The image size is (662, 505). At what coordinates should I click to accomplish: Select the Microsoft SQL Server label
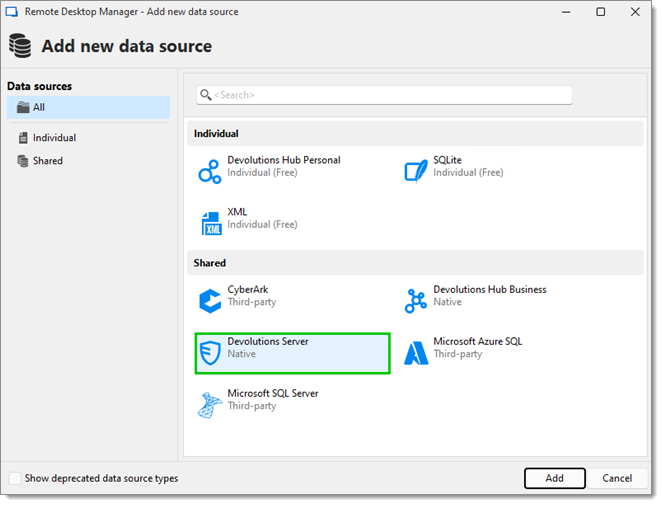273,394
